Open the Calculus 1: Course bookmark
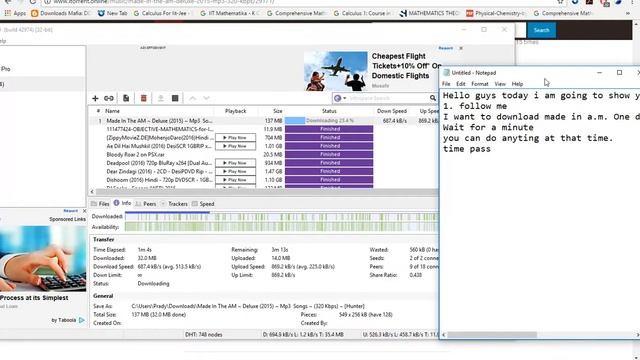 point(363,13)
